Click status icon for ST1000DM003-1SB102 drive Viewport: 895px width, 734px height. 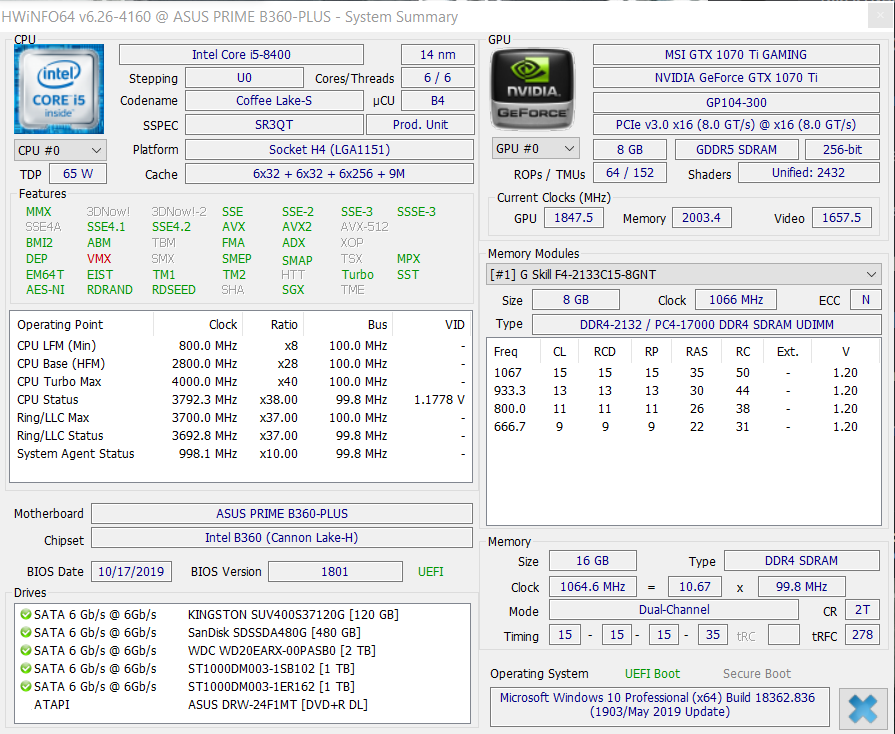pyautogui.click(x=25, y=668)
